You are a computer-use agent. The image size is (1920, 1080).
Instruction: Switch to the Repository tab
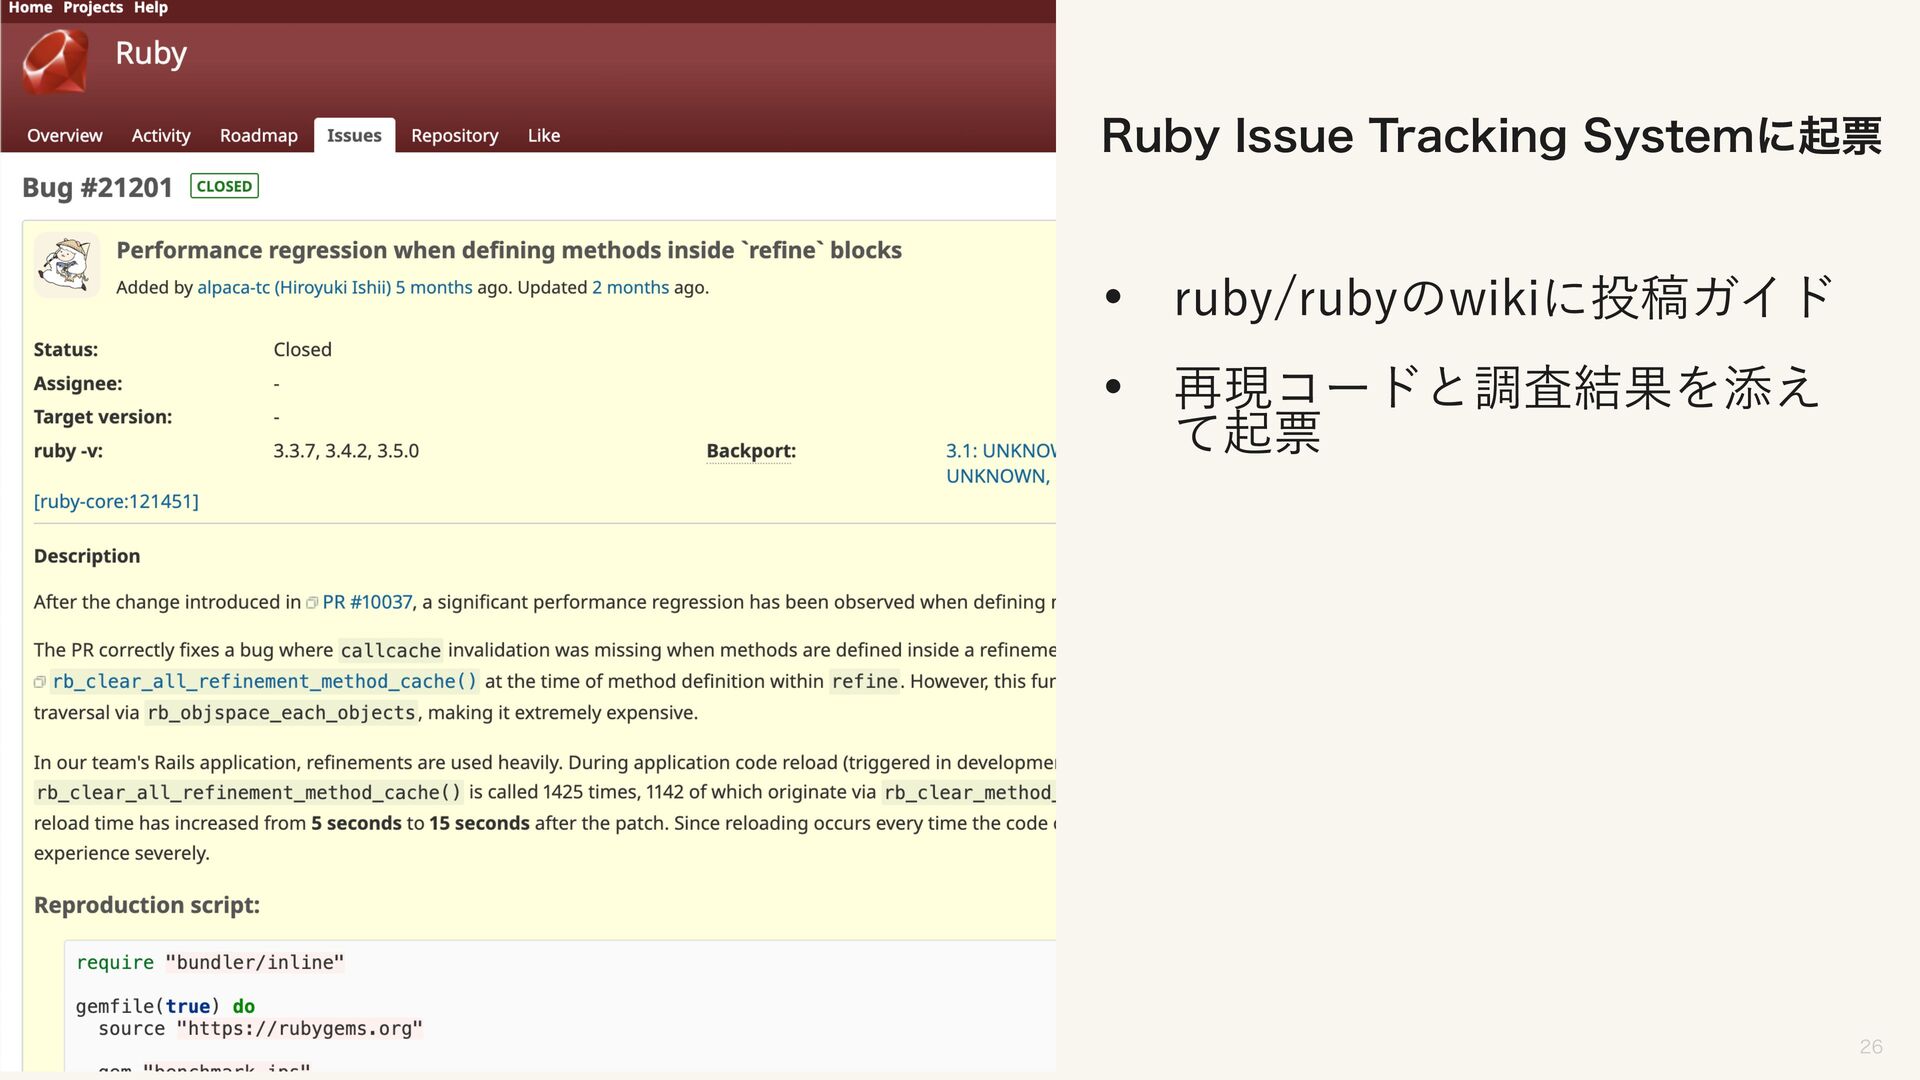454,135
